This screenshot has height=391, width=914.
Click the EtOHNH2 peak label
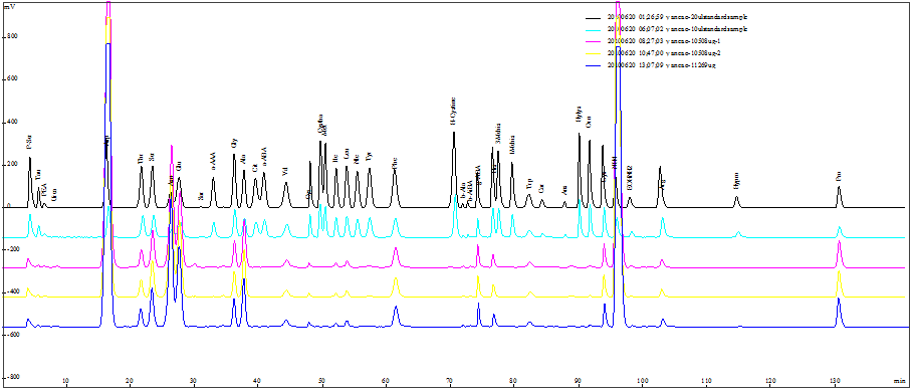pos(629,177)
